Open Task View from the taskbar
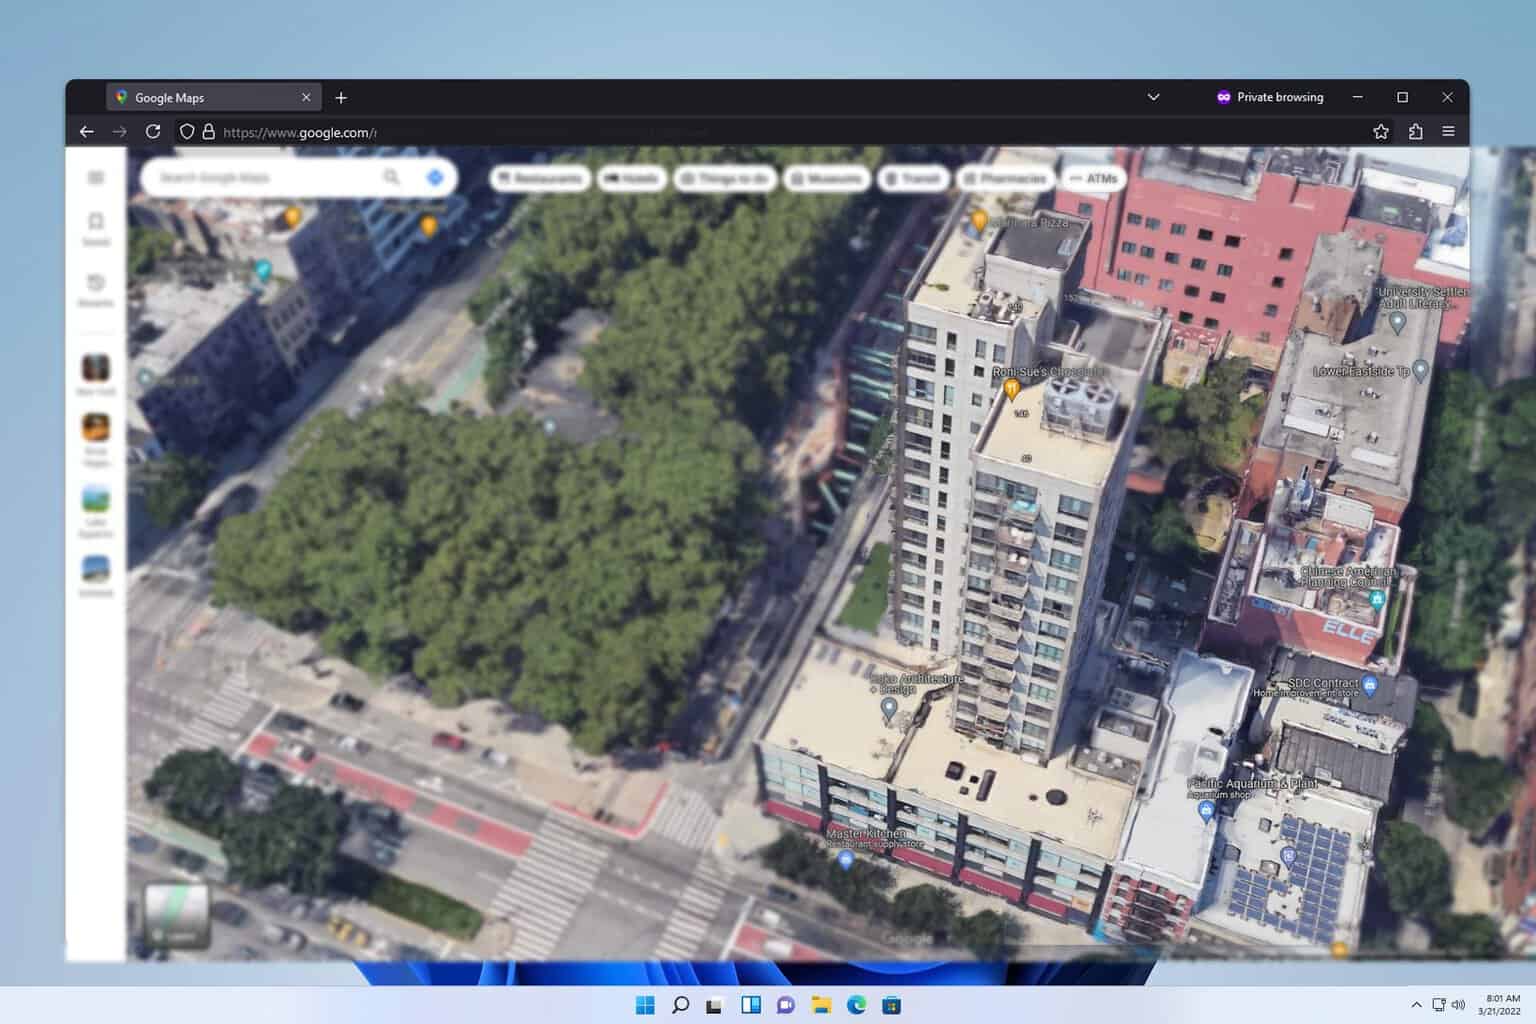 coord(715,1005)
